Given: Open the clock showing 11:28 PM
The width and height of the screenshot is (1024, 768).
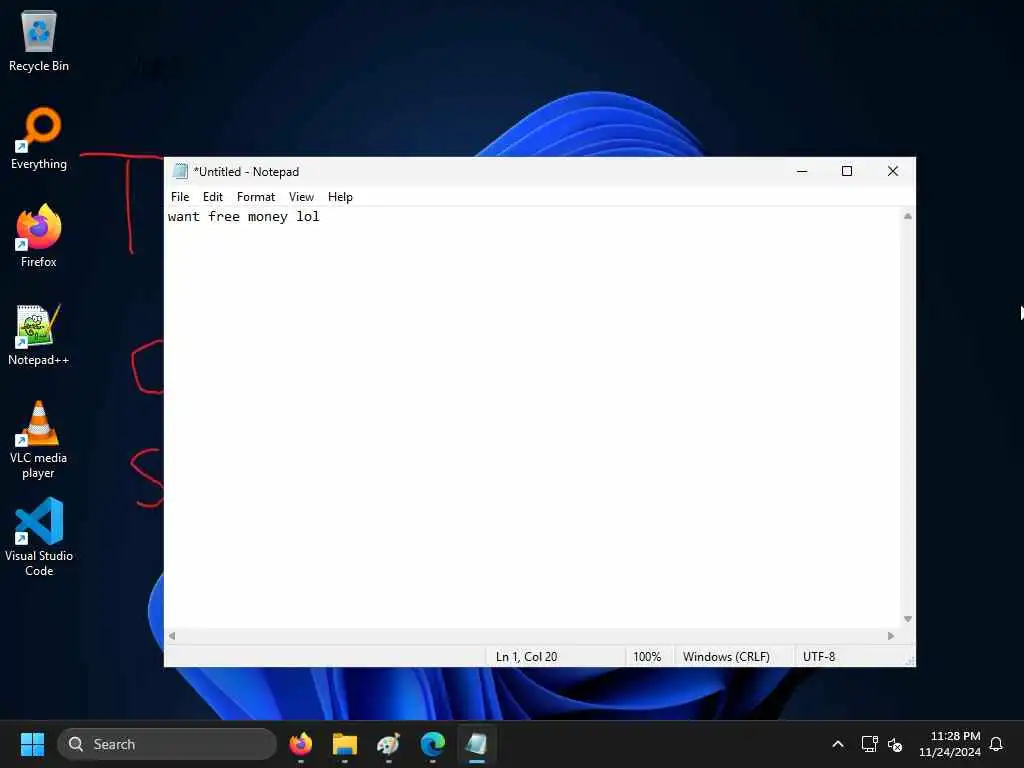Looking at the screenshot, I should click(950, 744).
